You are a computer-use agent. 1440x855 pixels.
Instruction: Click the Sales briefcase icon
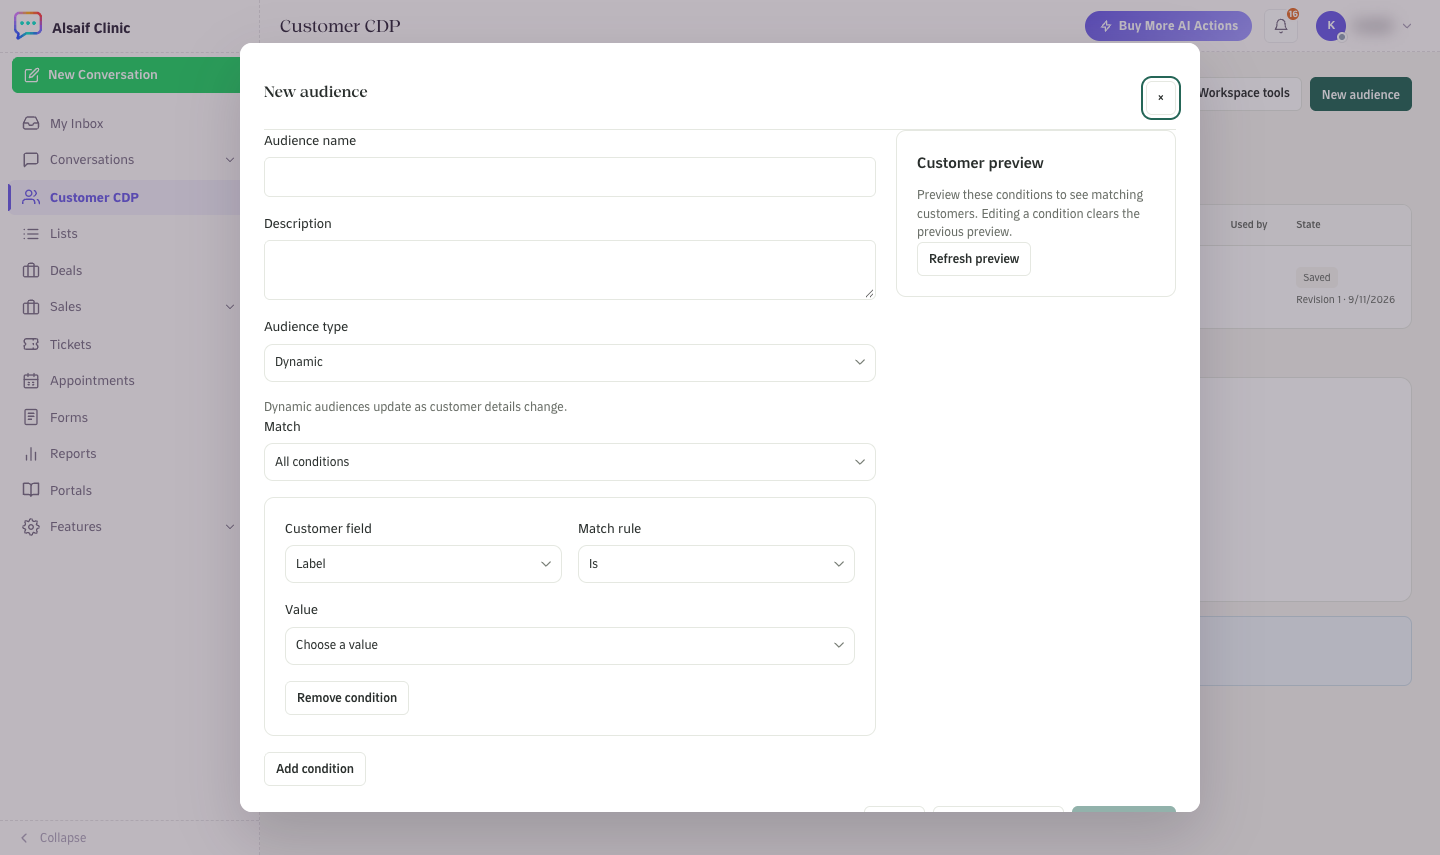[x=31, y=307]
